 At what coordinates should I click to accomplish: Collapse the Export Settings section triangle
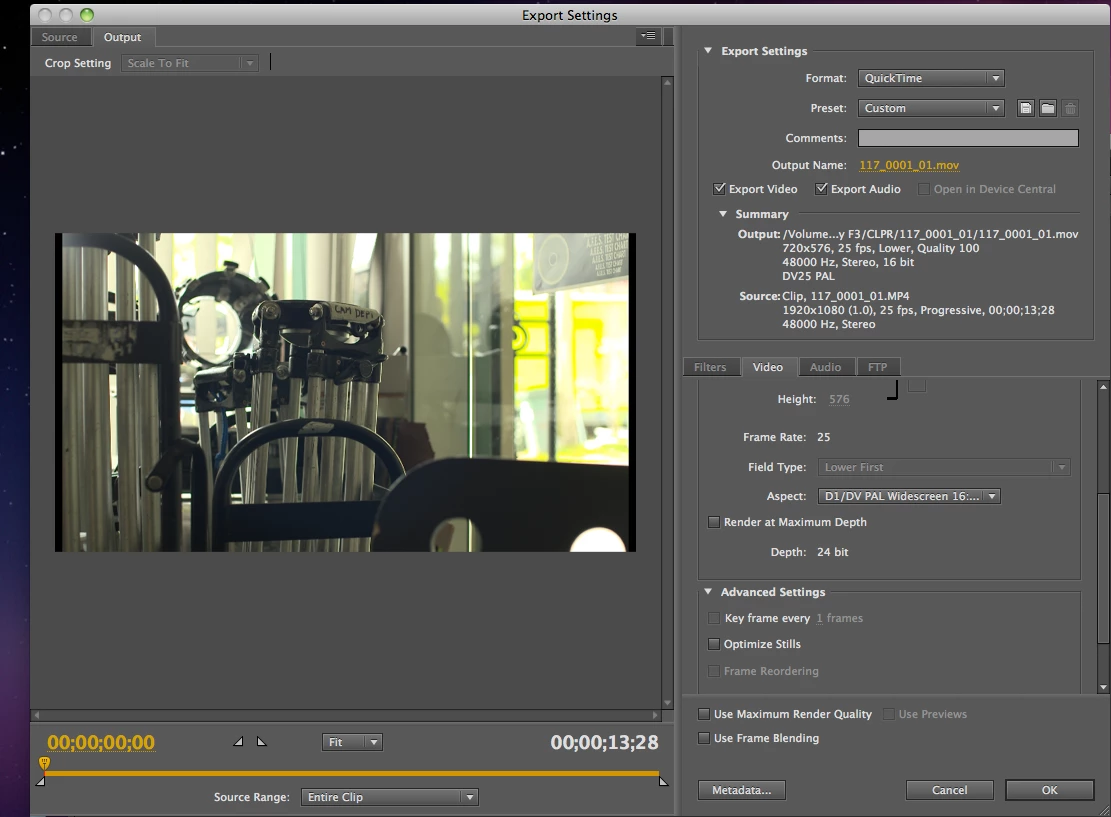(x=707, y=50)
